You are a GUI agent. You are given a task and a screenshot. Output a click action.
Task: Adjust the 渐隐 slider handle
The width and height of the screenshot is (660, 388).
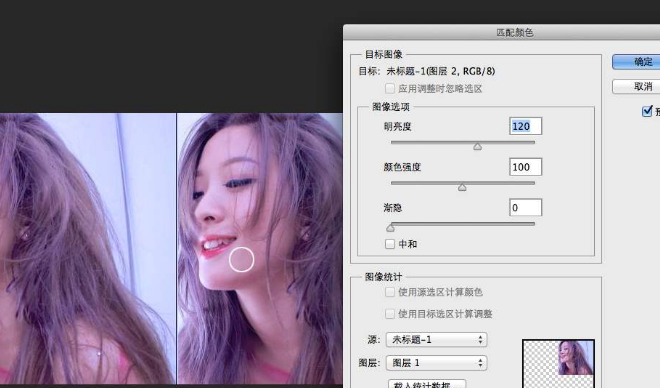coord(391,228)
